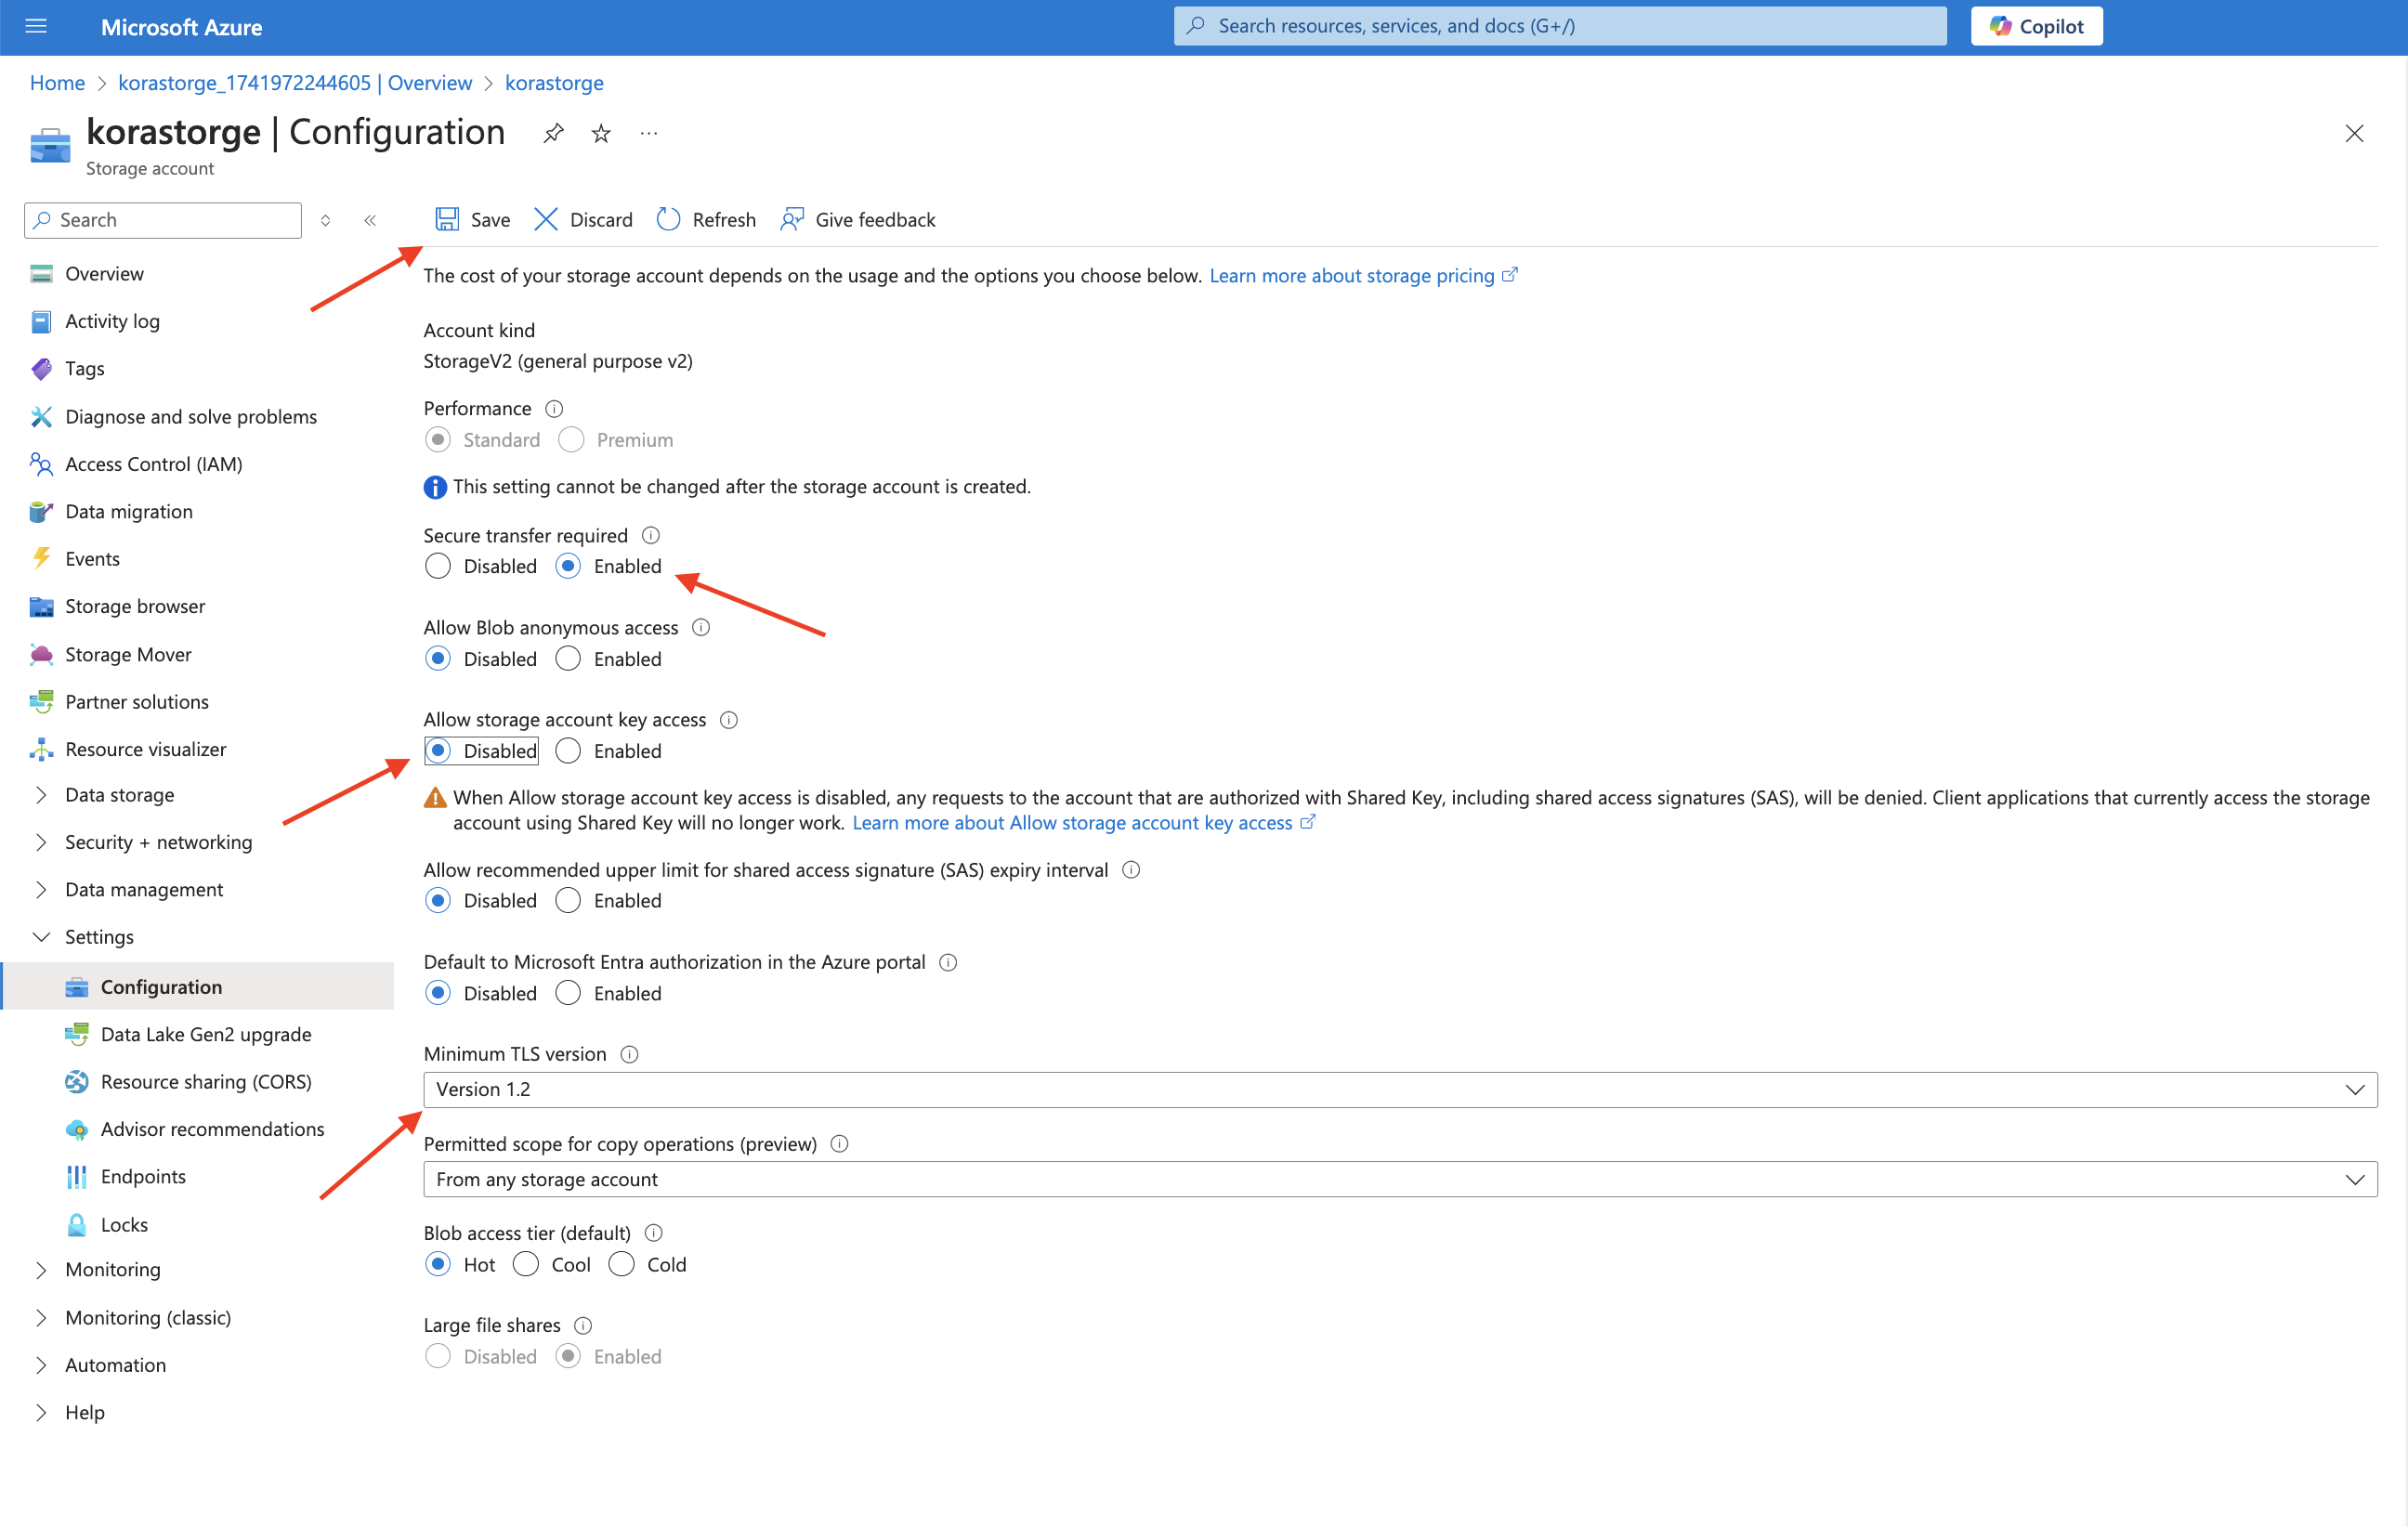Click the Data Lake Gen2 upgrade icon
This screenshot has width=2408, height=1527.
point(77,1035)
